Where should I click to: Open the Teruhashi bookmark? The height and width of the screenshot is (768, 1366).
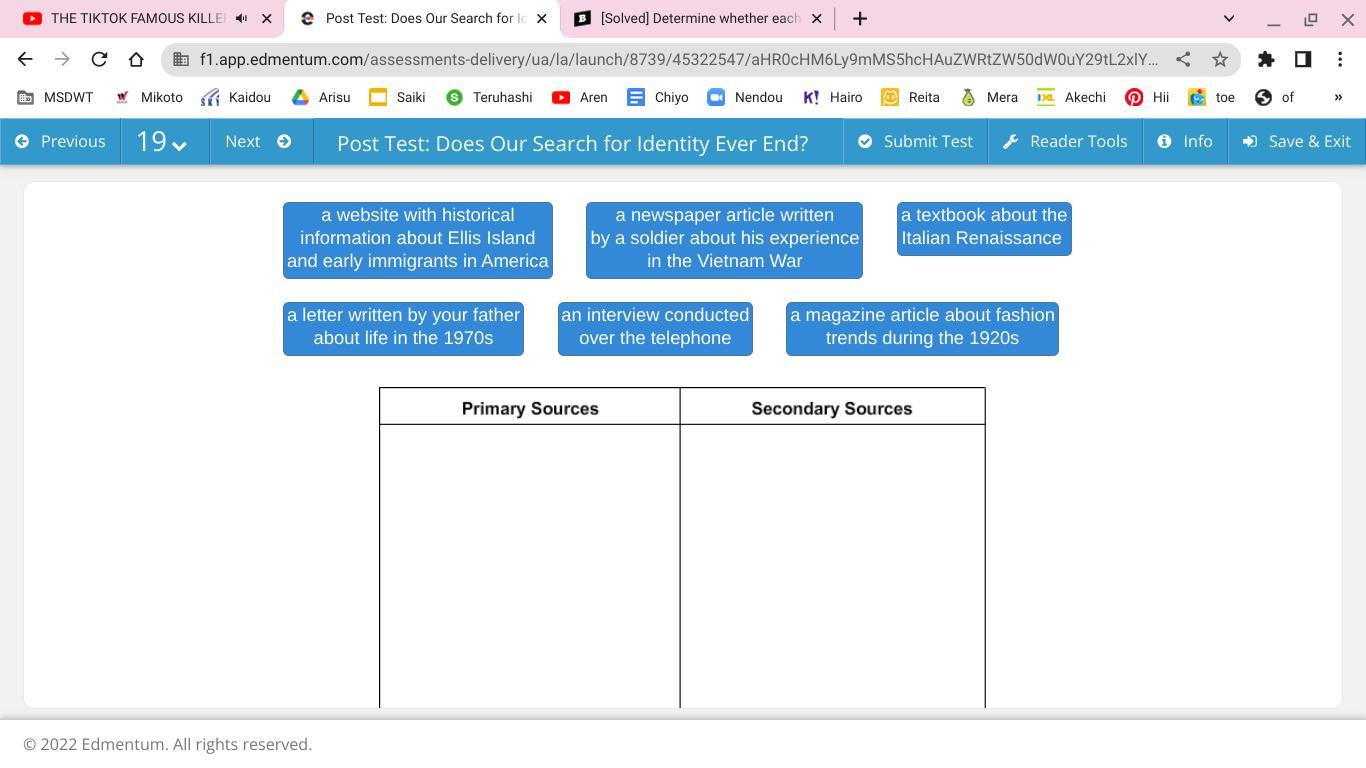(x=489, y=97)
